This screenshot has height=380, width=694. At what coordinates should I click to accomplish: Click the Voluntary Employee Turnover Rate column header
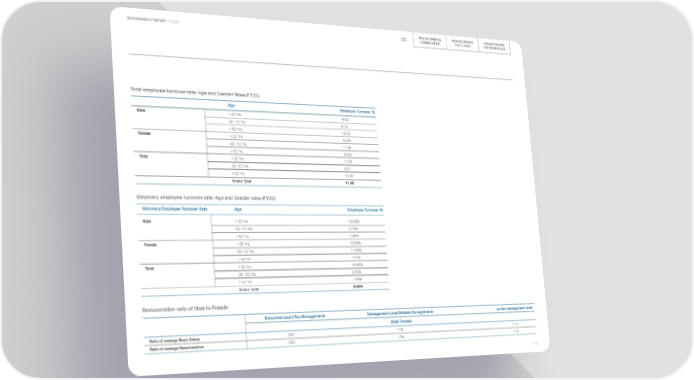175,209
